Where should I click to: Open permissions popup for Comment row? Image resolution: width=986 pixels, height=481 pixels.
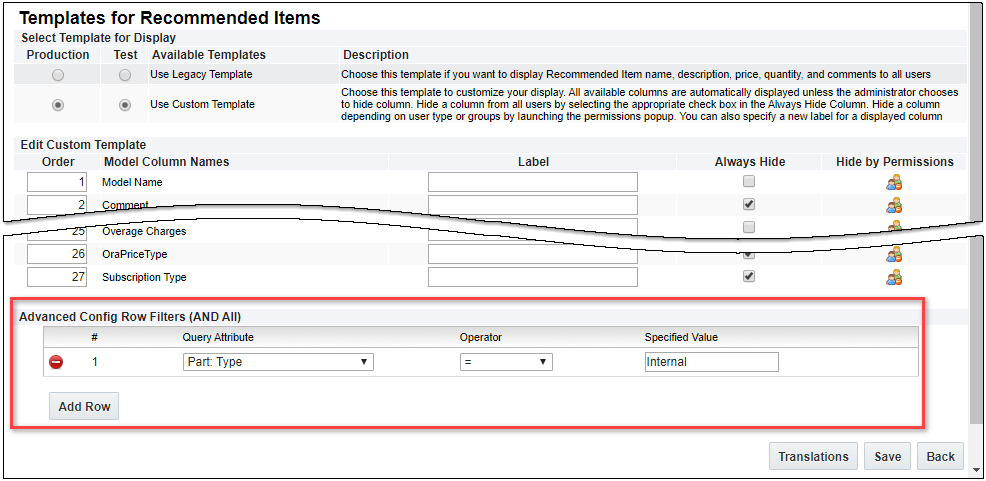click(894, 205)
